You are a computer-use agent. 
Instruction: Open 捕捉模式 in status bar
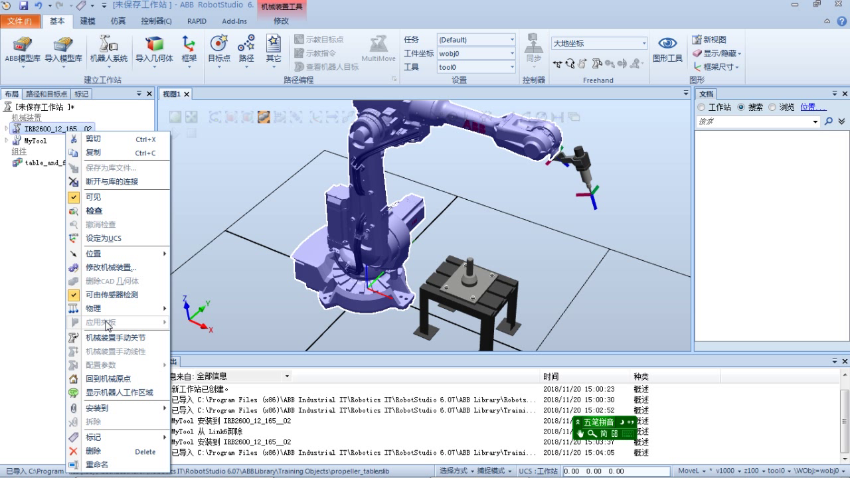493,471
